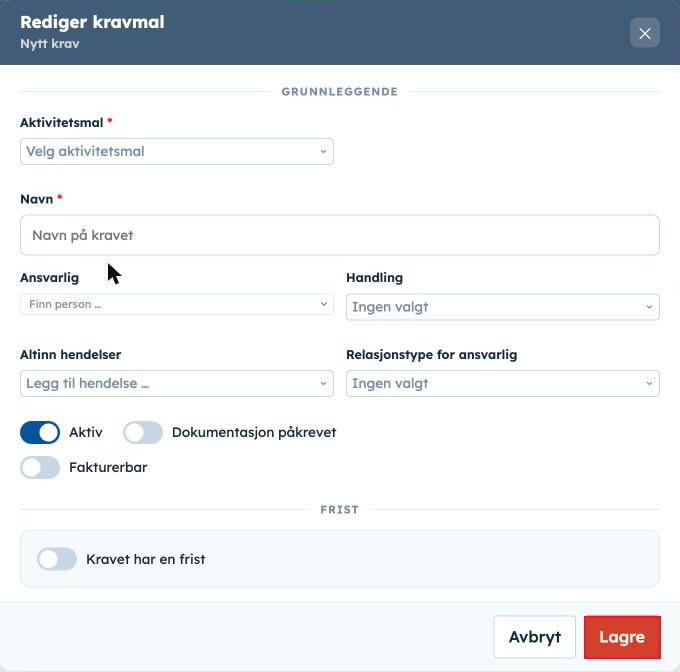Click the chevron arrow in Ansvarlig field
680x672 pixels.
pos(324,303)
